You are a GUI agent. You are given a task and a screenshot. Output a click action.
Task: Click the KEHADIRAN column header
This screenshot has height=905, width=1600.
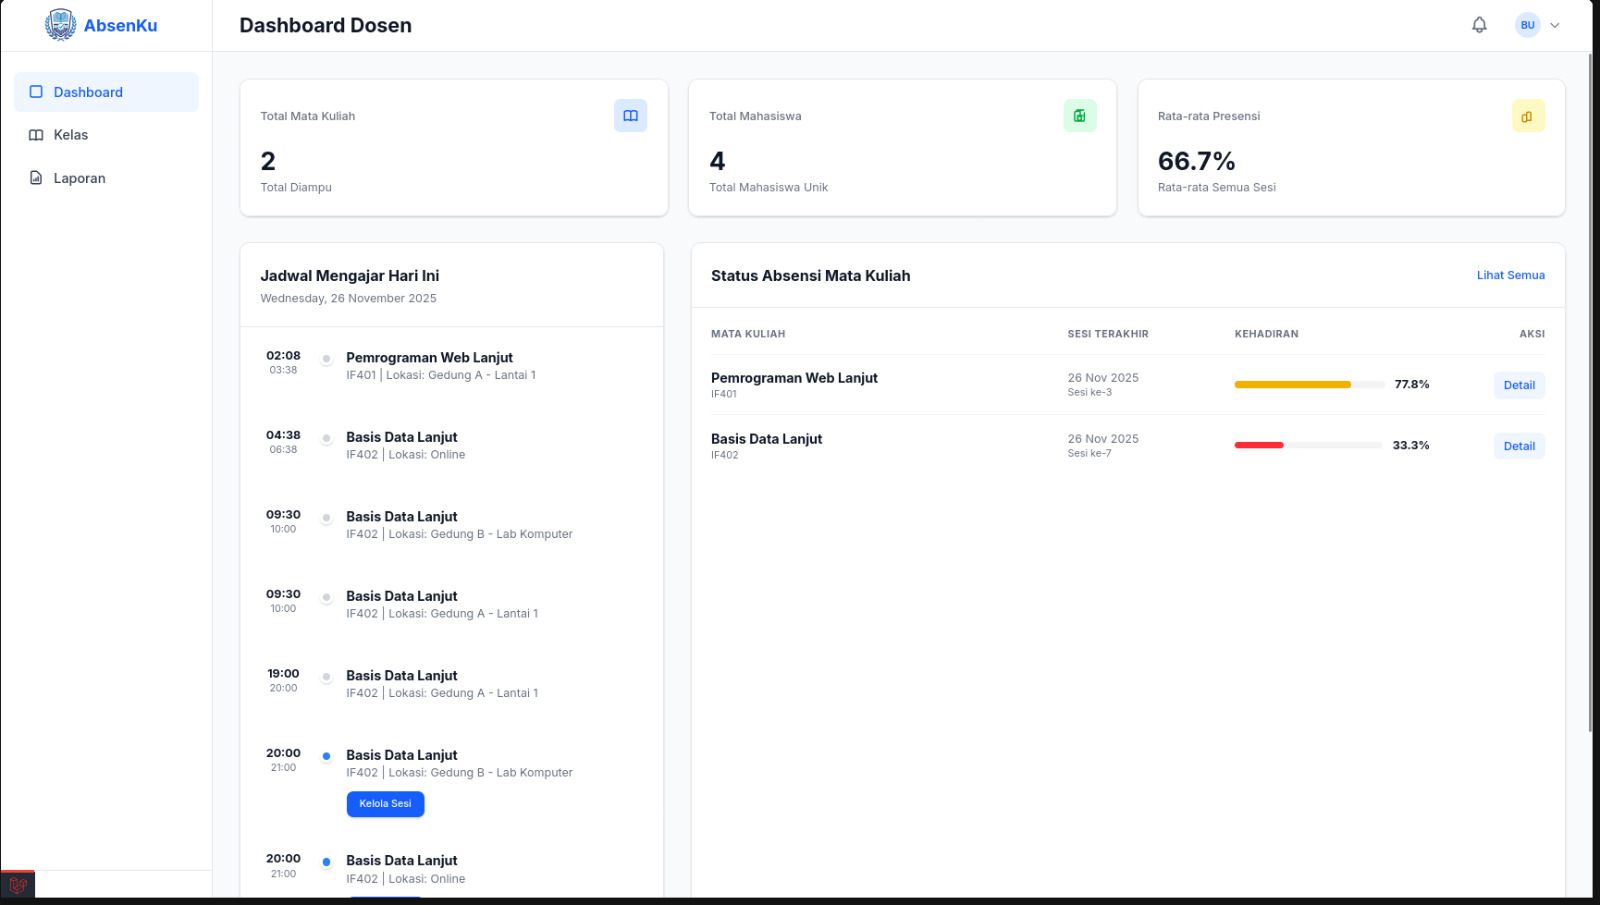pos(1266,334)
